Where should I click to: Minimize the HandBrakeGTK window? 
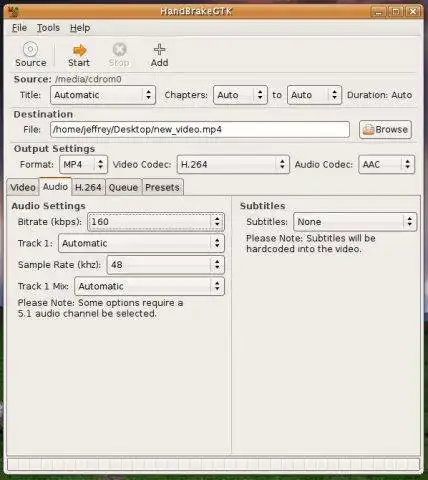pos(378,12)
